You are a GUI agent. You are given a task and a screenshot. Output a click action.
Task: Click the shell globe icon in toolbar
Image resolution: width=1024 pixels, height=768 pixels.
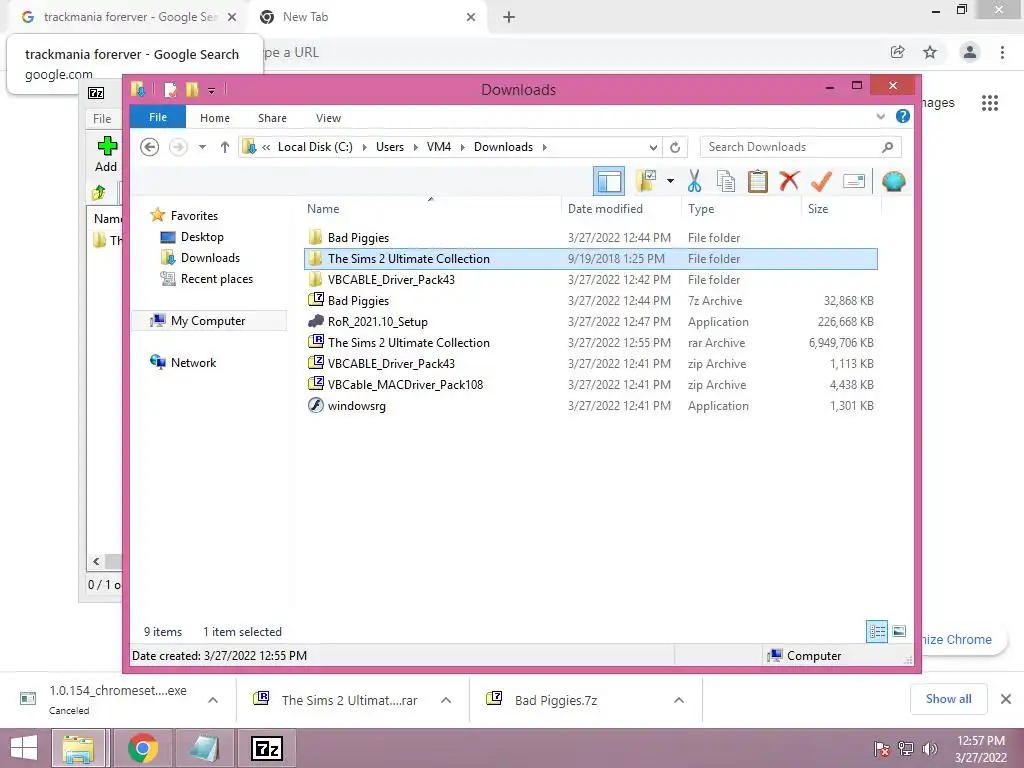[893, 181]
